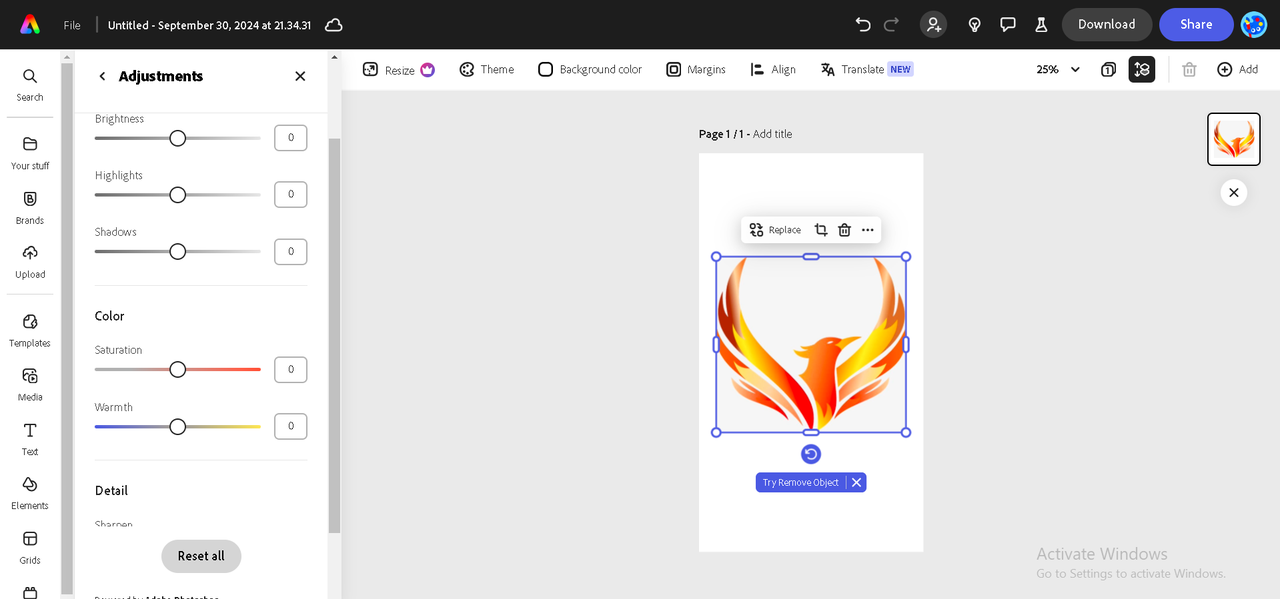Click Add title next to Page 1
1280x599 pixels.
pyautogui.click(x=772, y=134)
